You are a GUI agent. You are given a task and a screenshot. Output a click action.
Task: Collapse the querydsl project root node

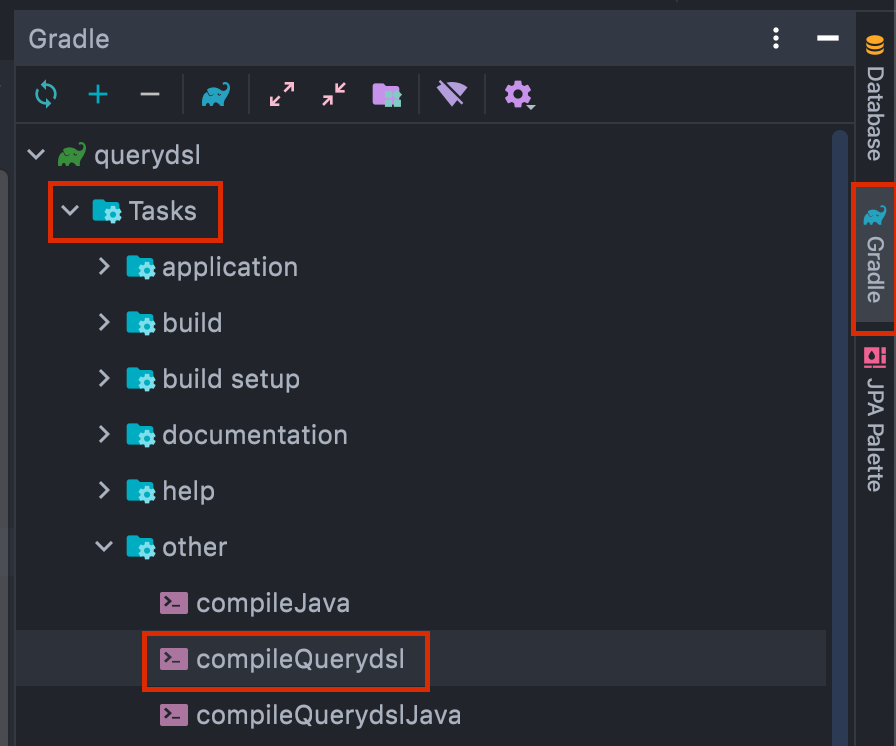click(36, 155)
